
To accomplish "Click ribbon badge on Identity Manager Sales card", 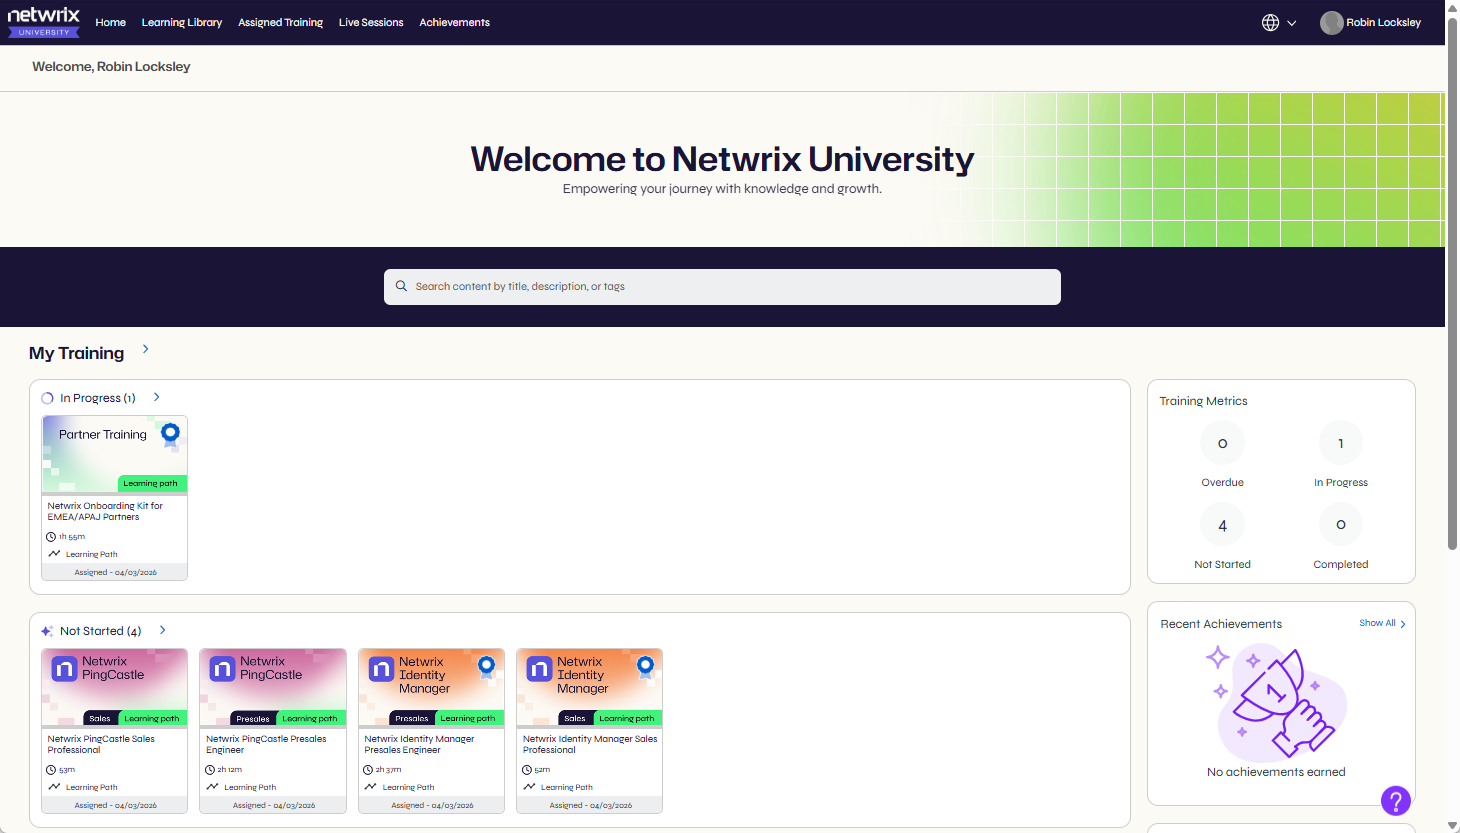I will (x=645, y=667).
